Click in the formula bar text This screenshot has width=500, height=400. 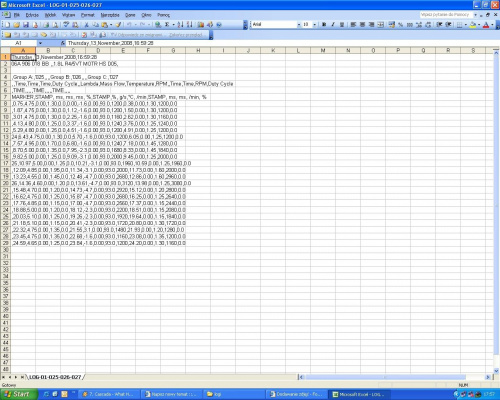click(111, 43)
